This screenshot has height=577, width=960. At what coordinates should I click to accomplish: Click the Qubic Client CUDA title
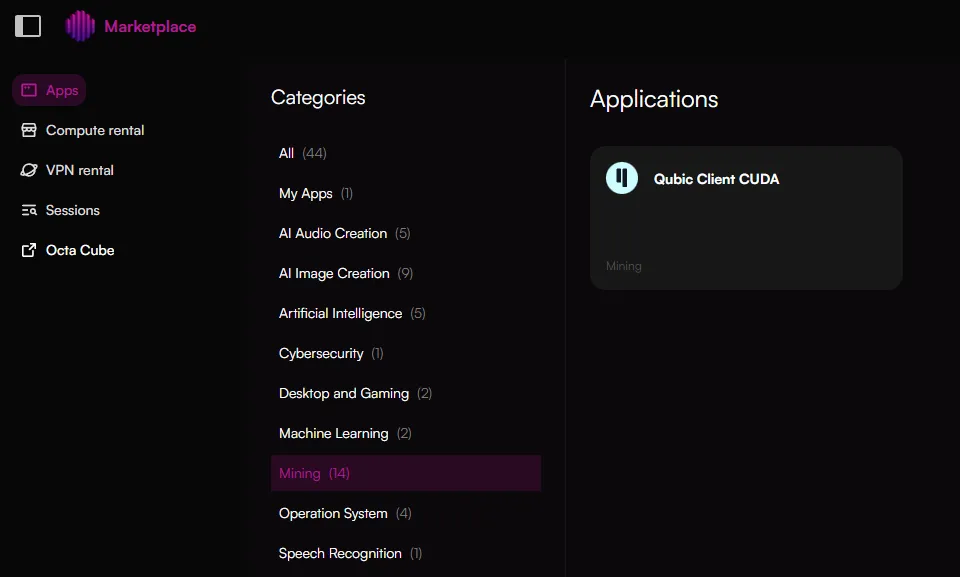tap(716, 179)
